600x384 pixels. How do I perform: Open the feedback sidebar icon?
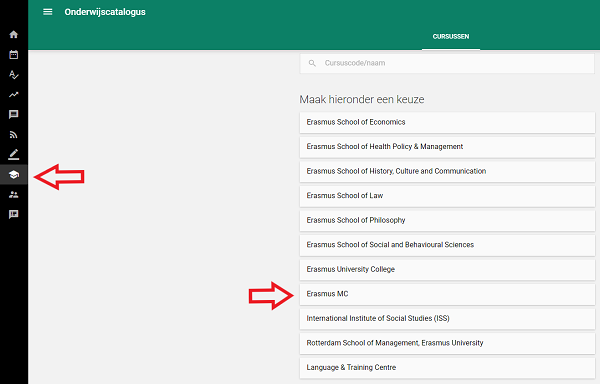tap(14, 215)
